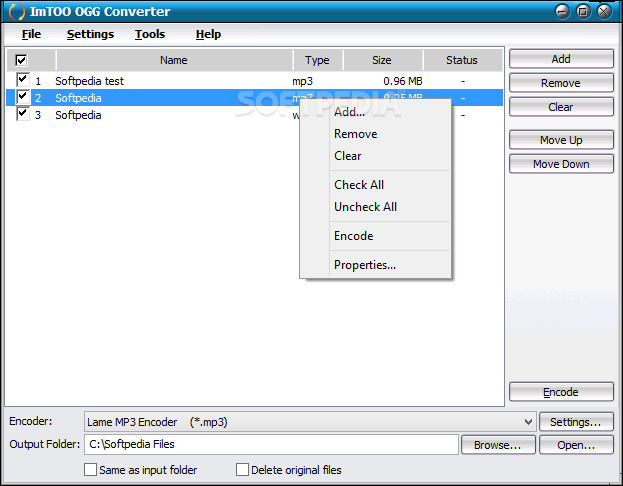Click the ImTOO OGG Converter app icon
623x486 pixels.
[16, 12]
